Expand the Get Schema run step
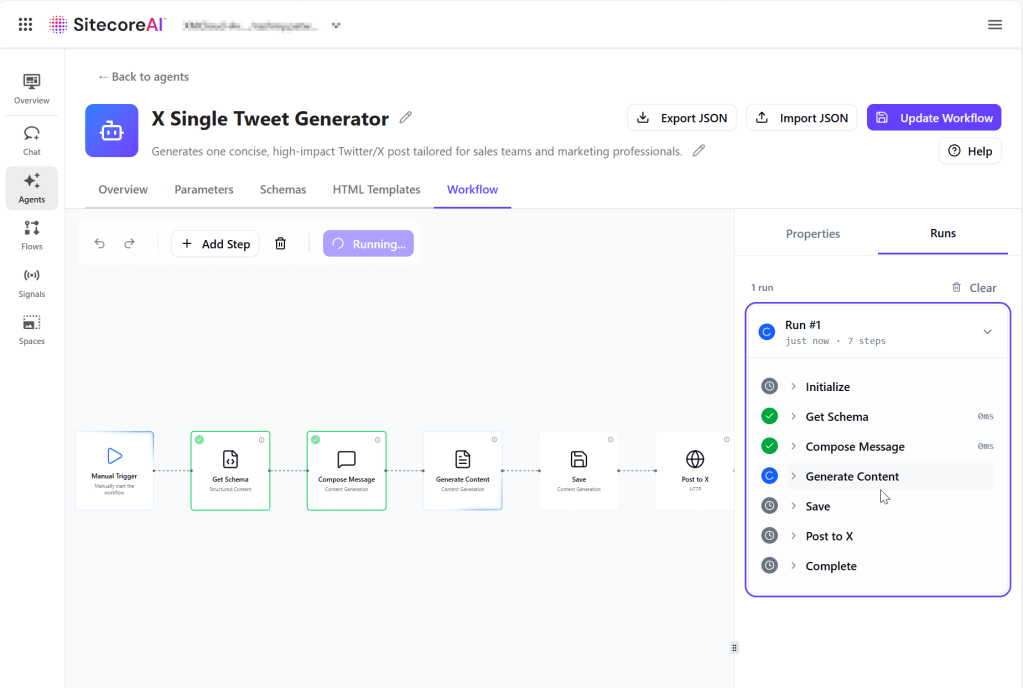The height and width of the screenshot is (688, 1023). (x=793, y=417)
